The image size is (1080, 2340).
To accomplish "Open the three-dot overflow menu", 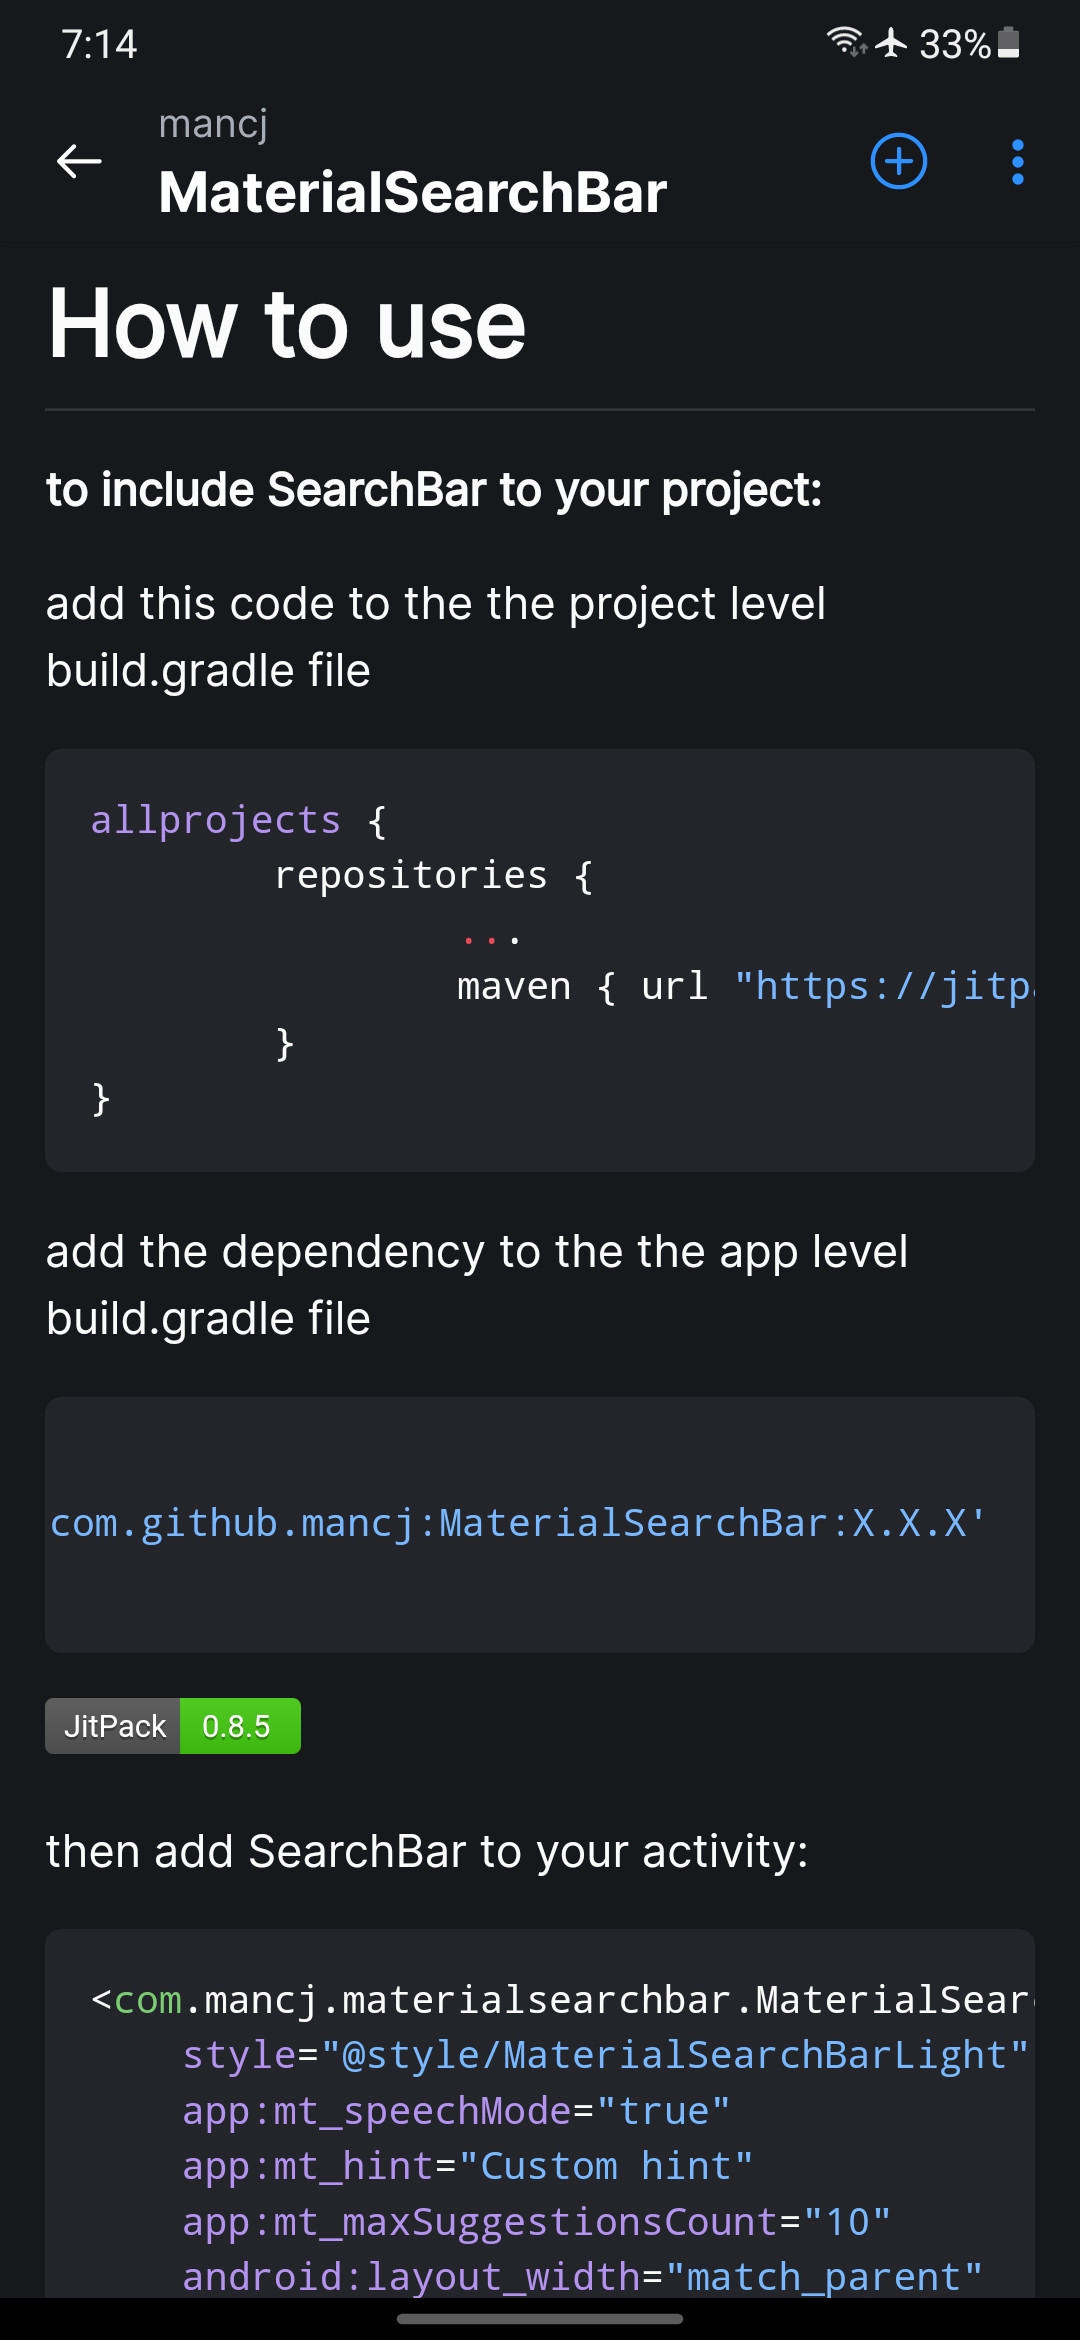I will (x=1017, y=161).
